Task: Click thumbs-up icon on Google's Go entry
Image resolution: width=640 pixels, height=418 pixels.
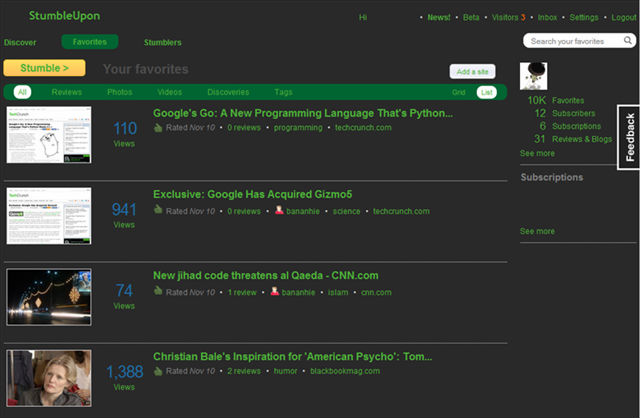Action: (x=158, y=128)
